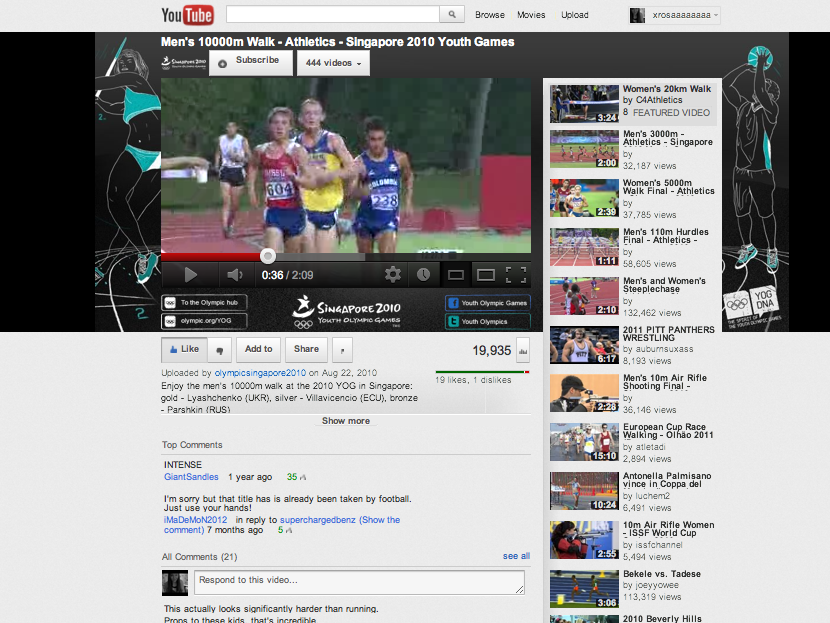The width and height of the screenshot is (830, 623).
Task: Click the Bekele vs. Tadese title
Action: point(662,574)
